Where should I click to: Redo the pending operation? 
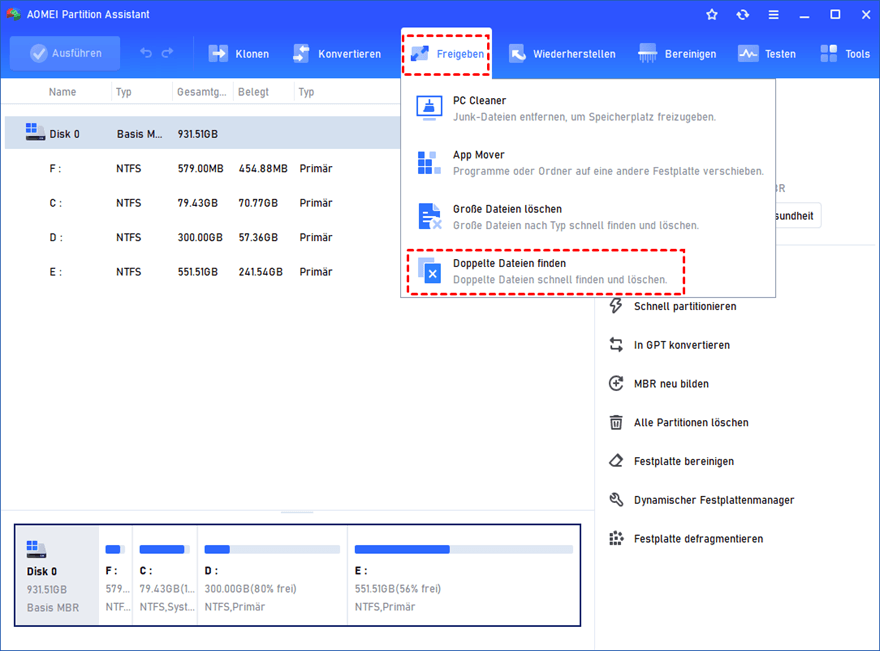click(x=167, y=53)
